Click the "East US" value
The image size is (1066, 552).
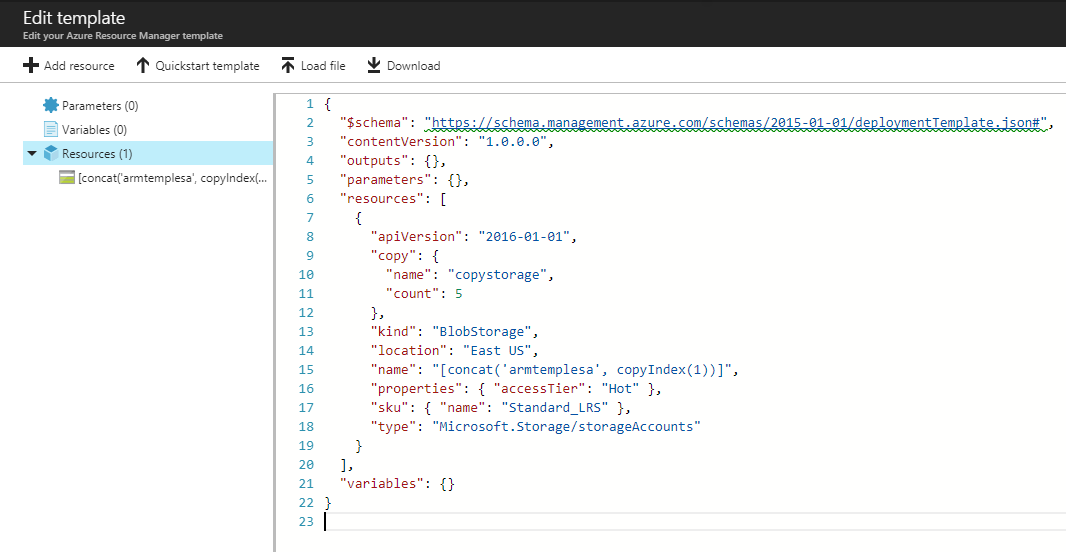click(497, 351)
